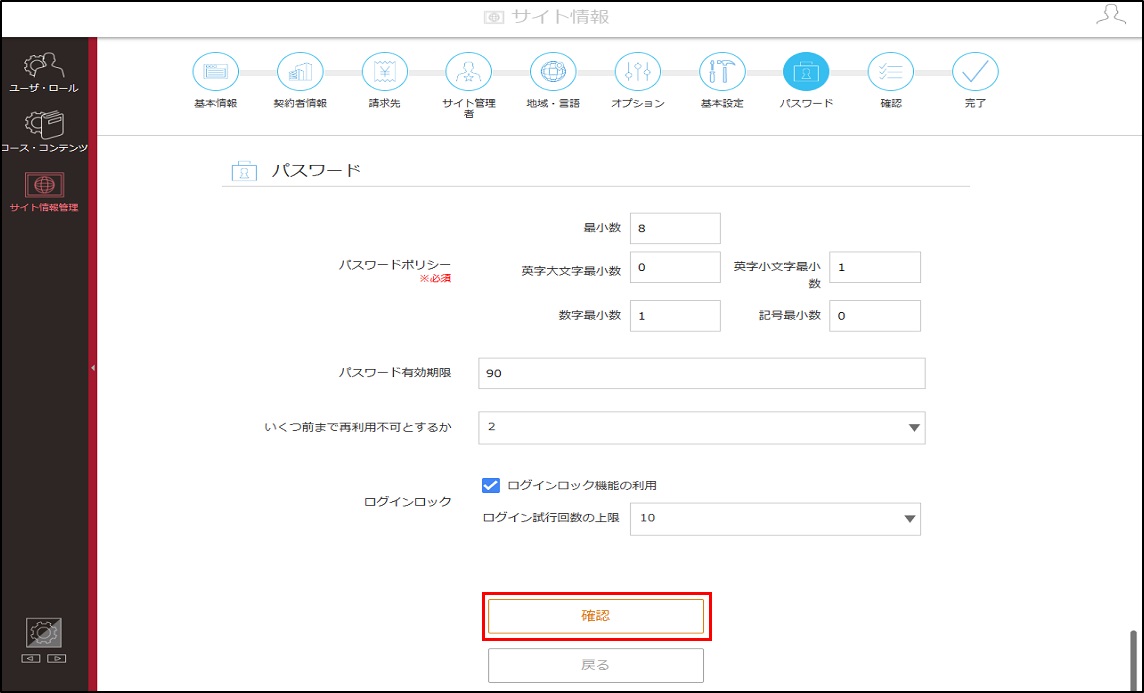This screenshot has width=1144, height=693.
Task: Jump to the 地域・言語 globe icon
Action: 553,71
